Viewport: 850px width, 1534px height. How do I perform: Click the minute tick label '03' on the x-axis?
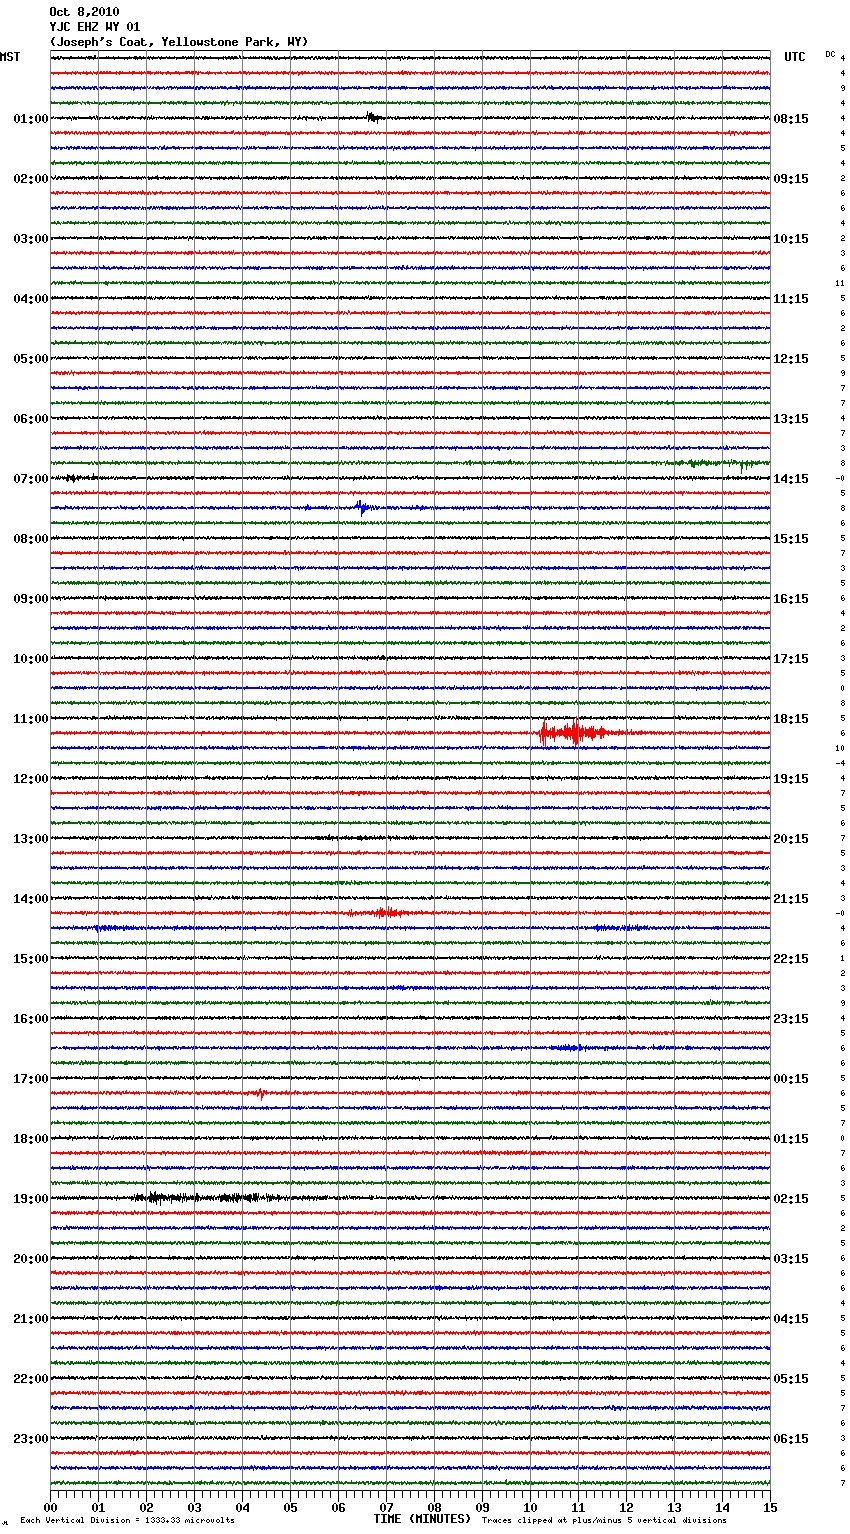(194, 1507)
